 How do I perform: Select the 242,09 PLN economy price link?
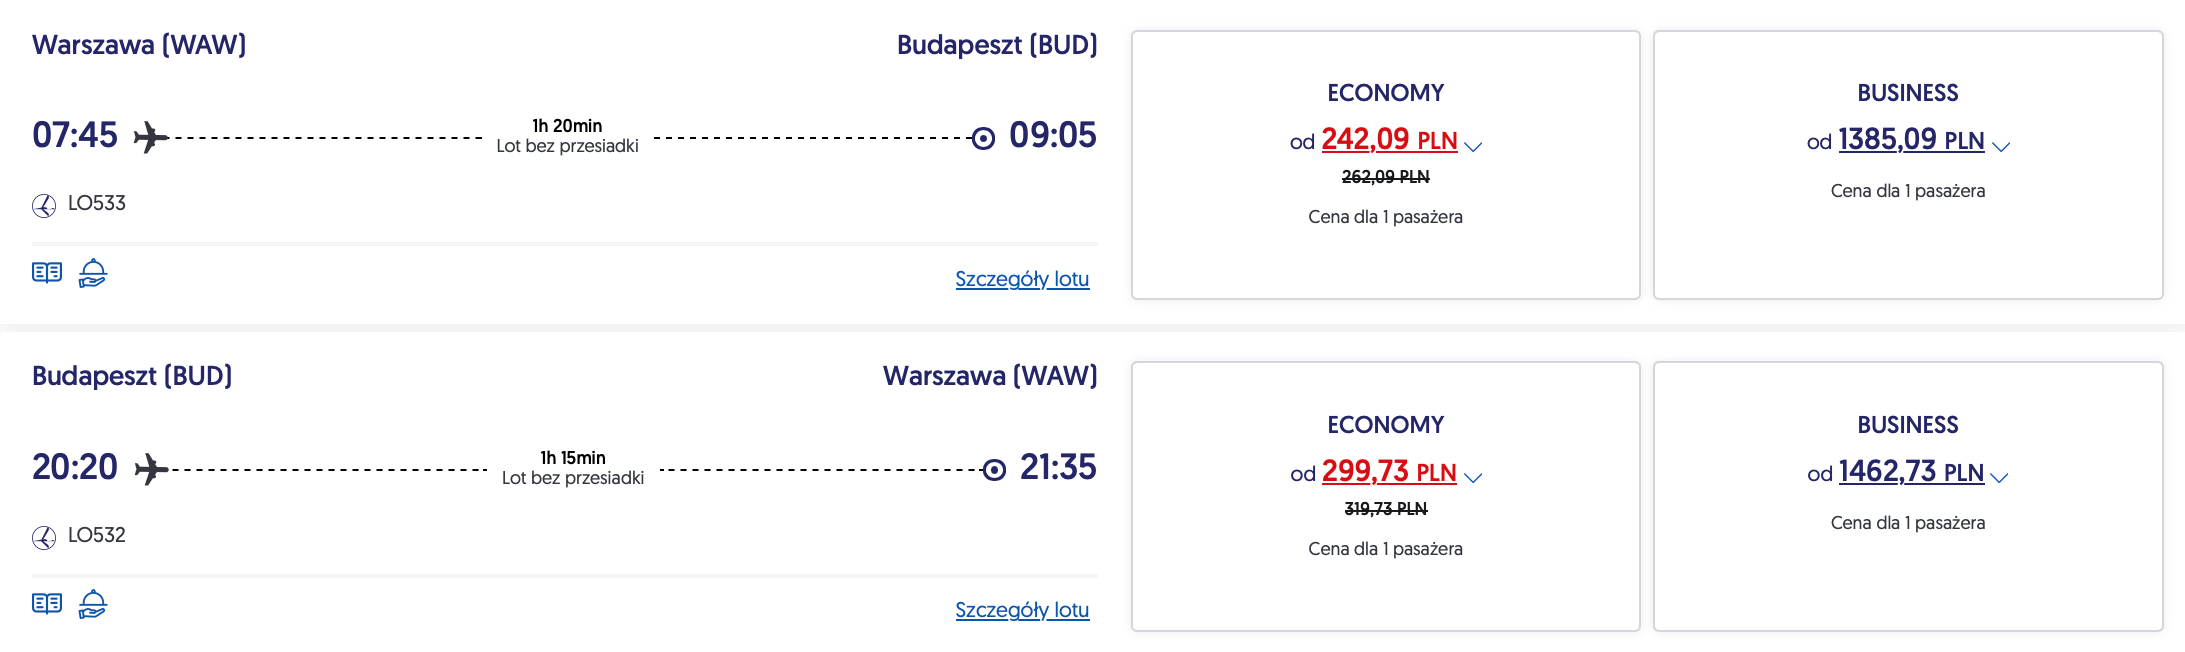click(1389, 140)
